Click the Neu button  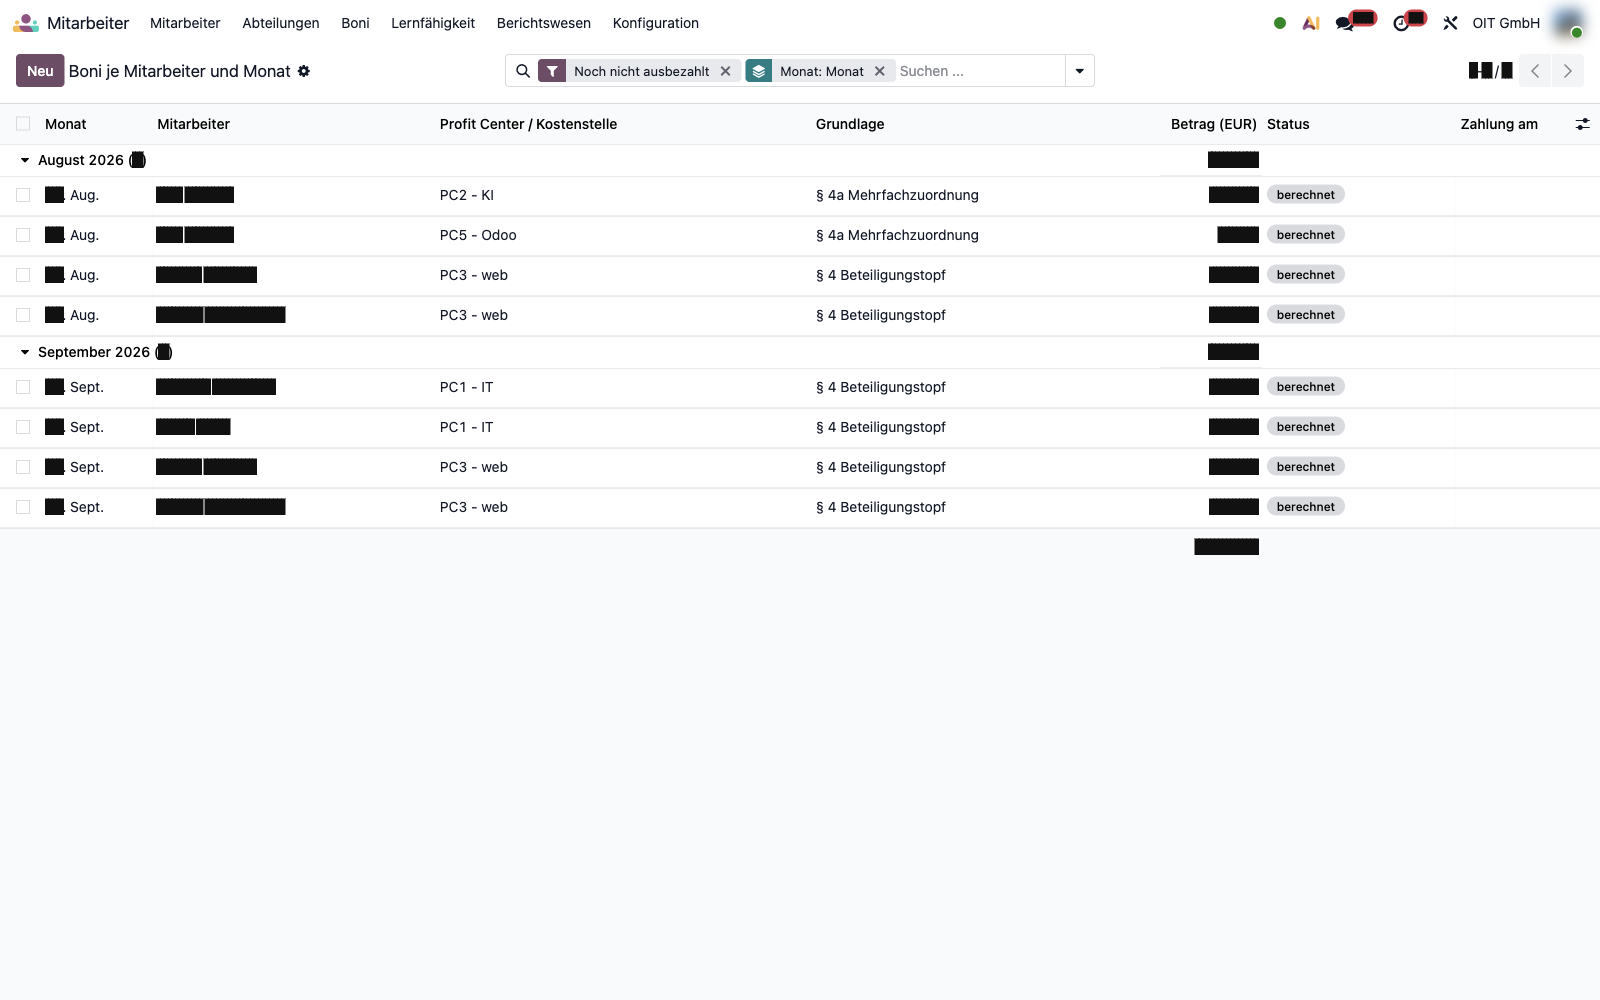(x=40, y=71)
